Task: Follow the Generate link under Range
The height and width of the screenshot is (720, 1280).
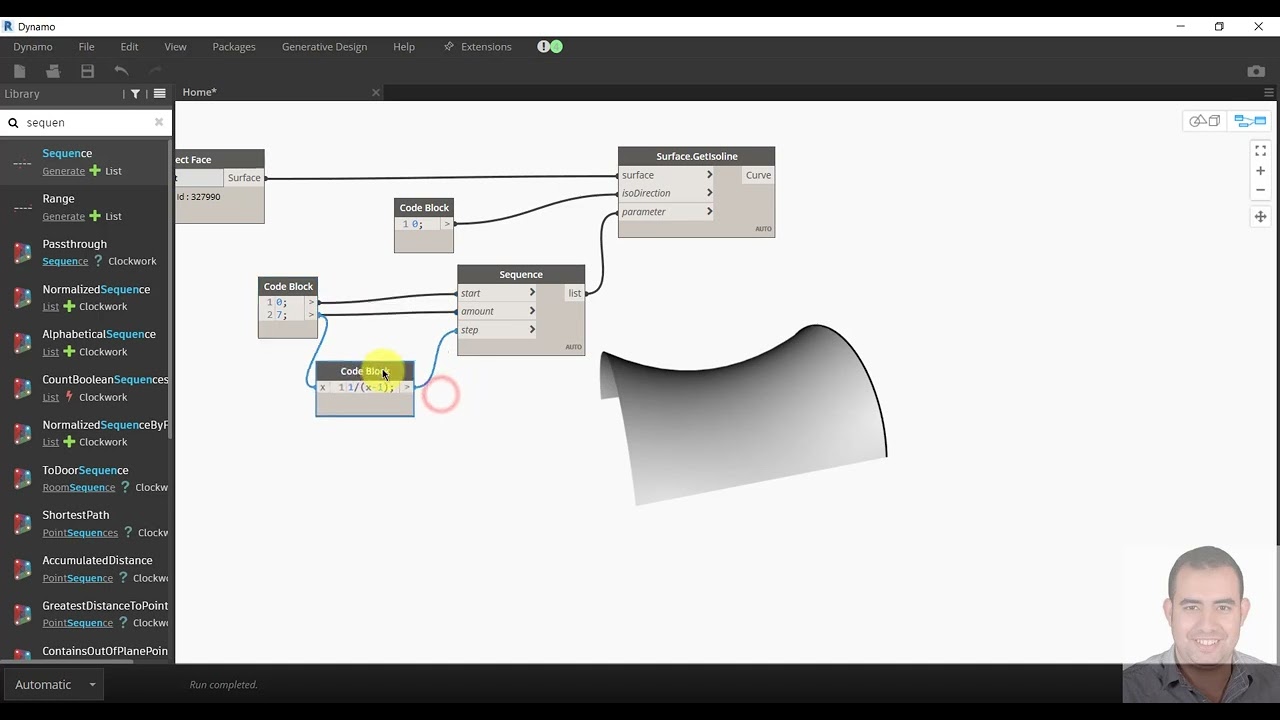Action: coord(64,216)
